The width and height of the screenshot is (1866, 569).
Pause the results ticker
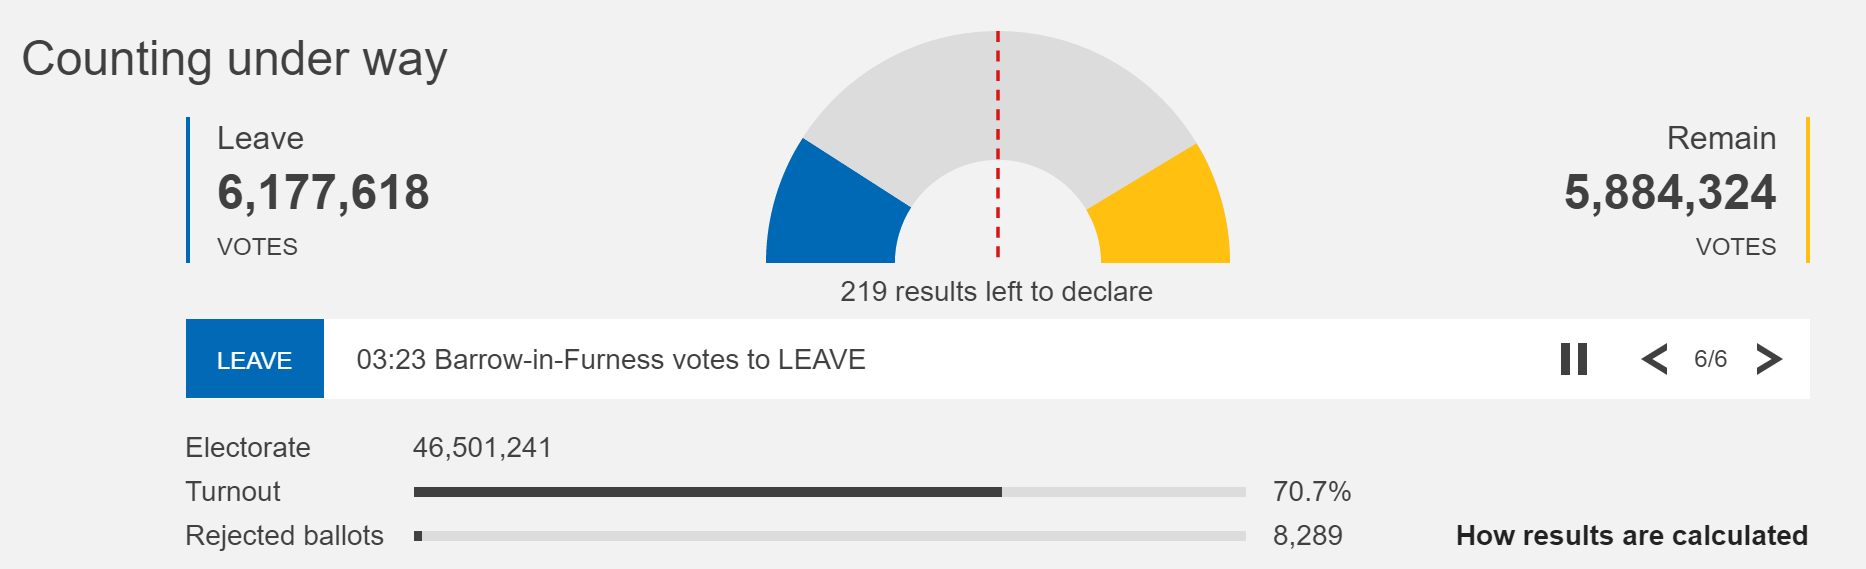[1574, 359]
